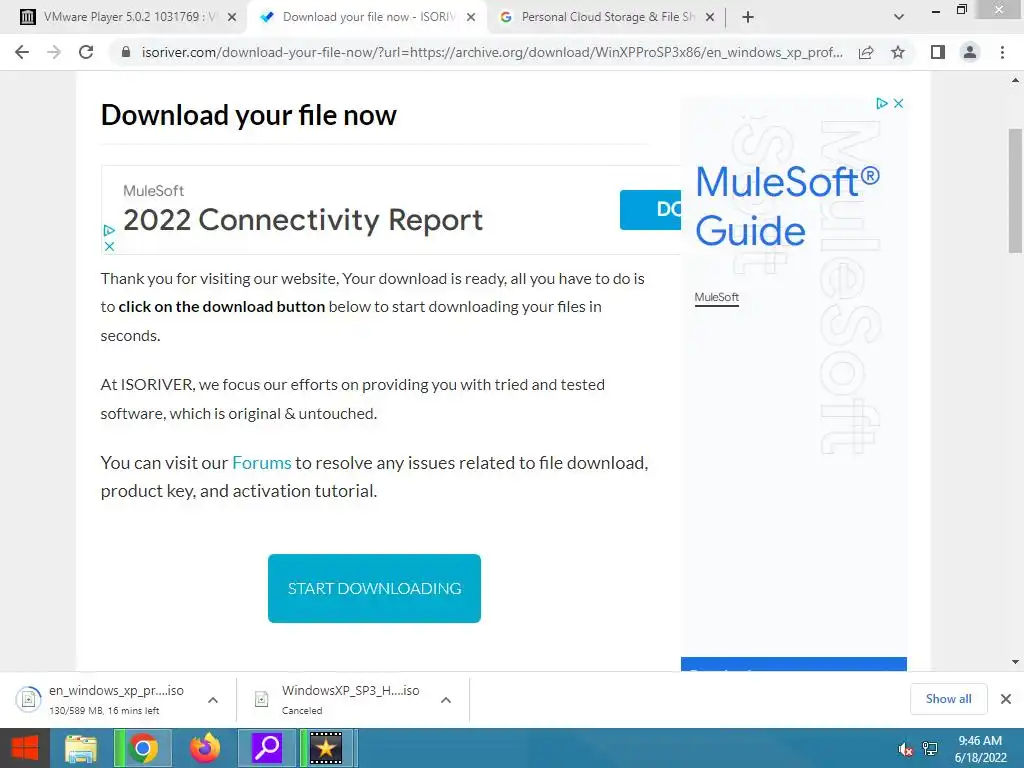Open File Explorer from taskbar

81,748
